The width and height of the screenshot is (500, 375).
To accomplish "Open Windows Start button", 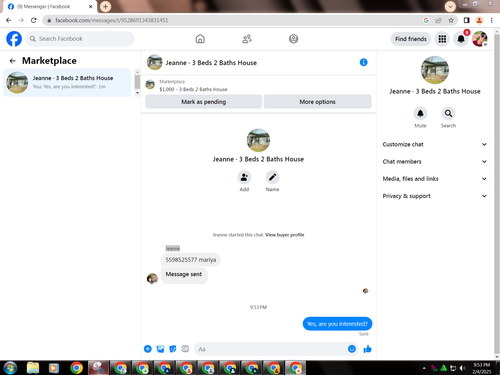I will [x=10, y=368].
